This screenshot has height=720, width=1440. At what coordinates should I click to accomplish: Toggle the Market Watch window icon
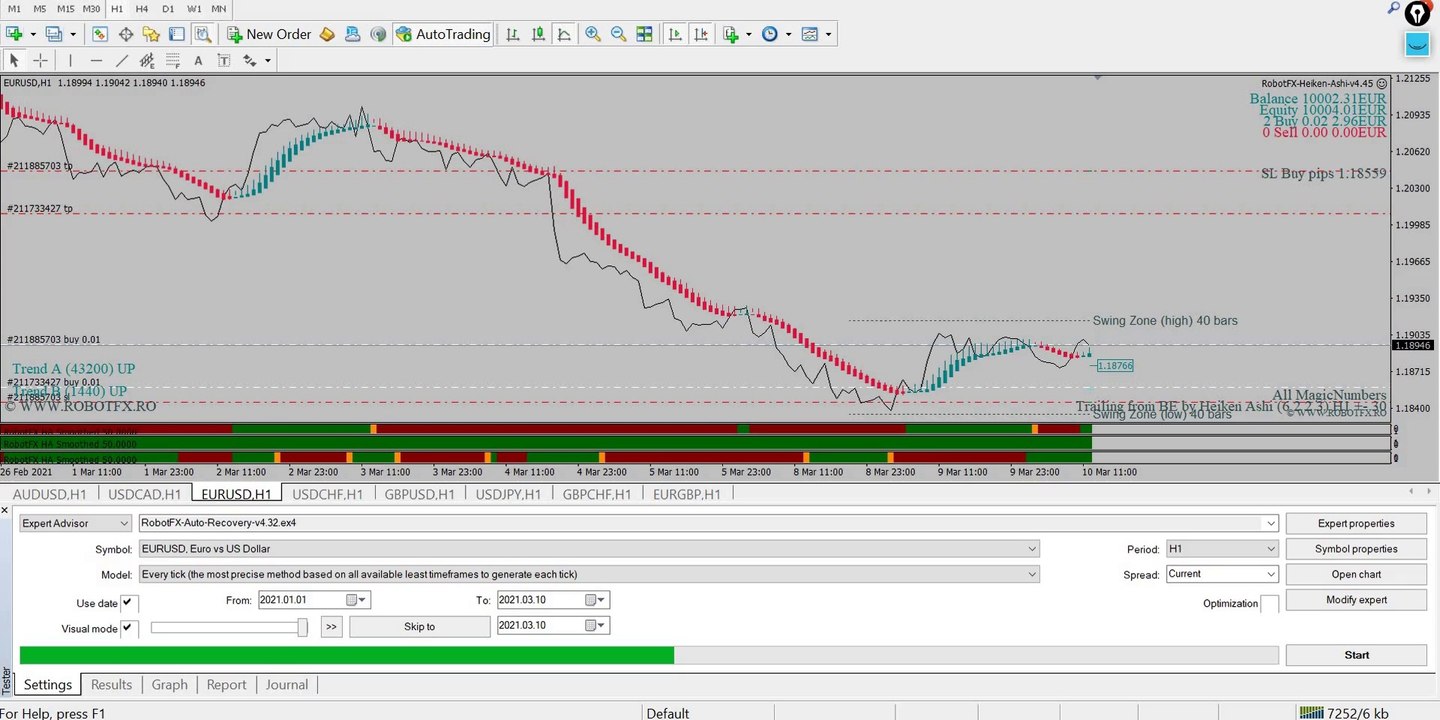100,34
